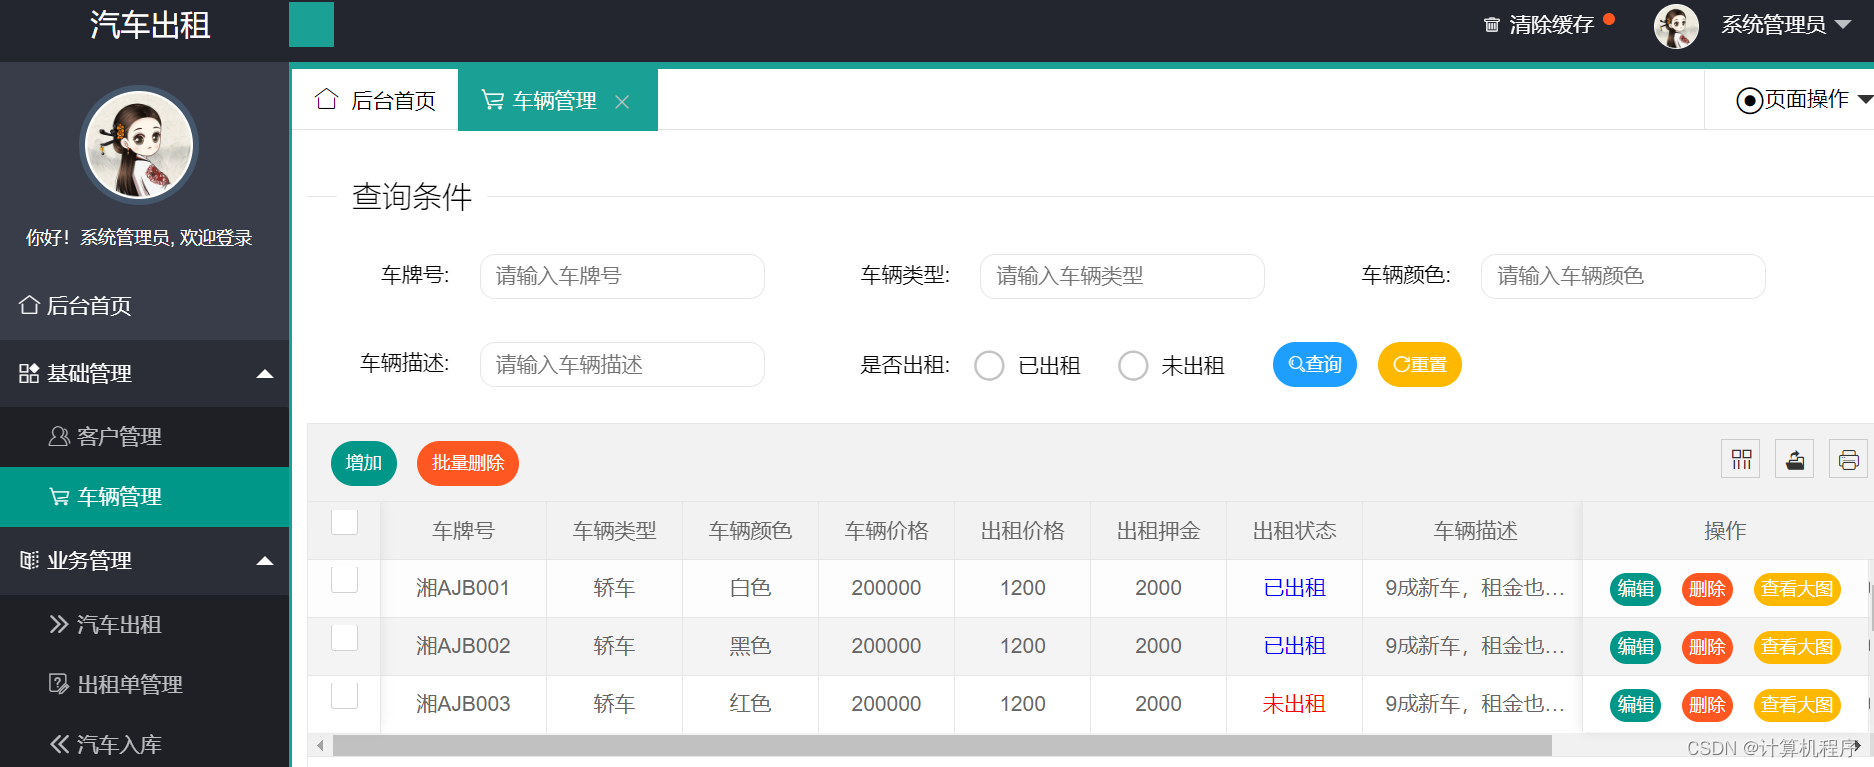Click 查看大图 for row 湘AJB003
This screenshot has height=767, width=1874.
[1797, 705]
